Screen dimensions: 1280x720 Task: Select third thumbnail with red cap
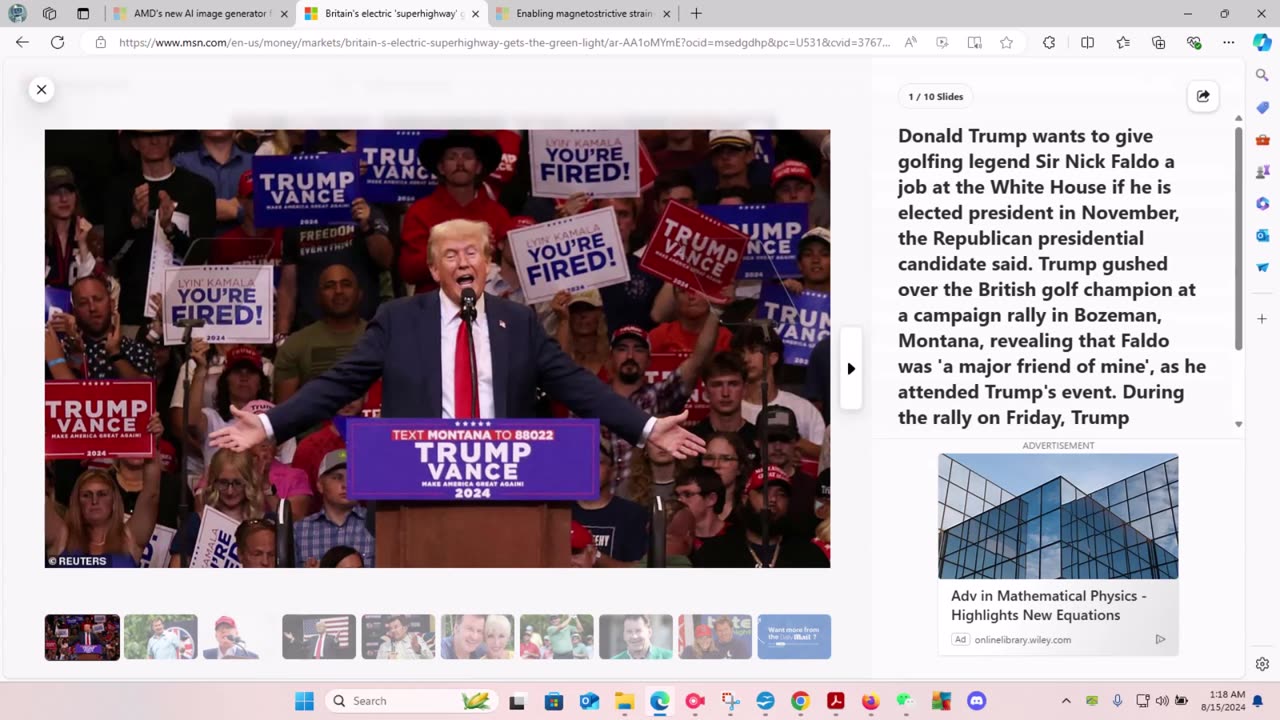[240, 637]
